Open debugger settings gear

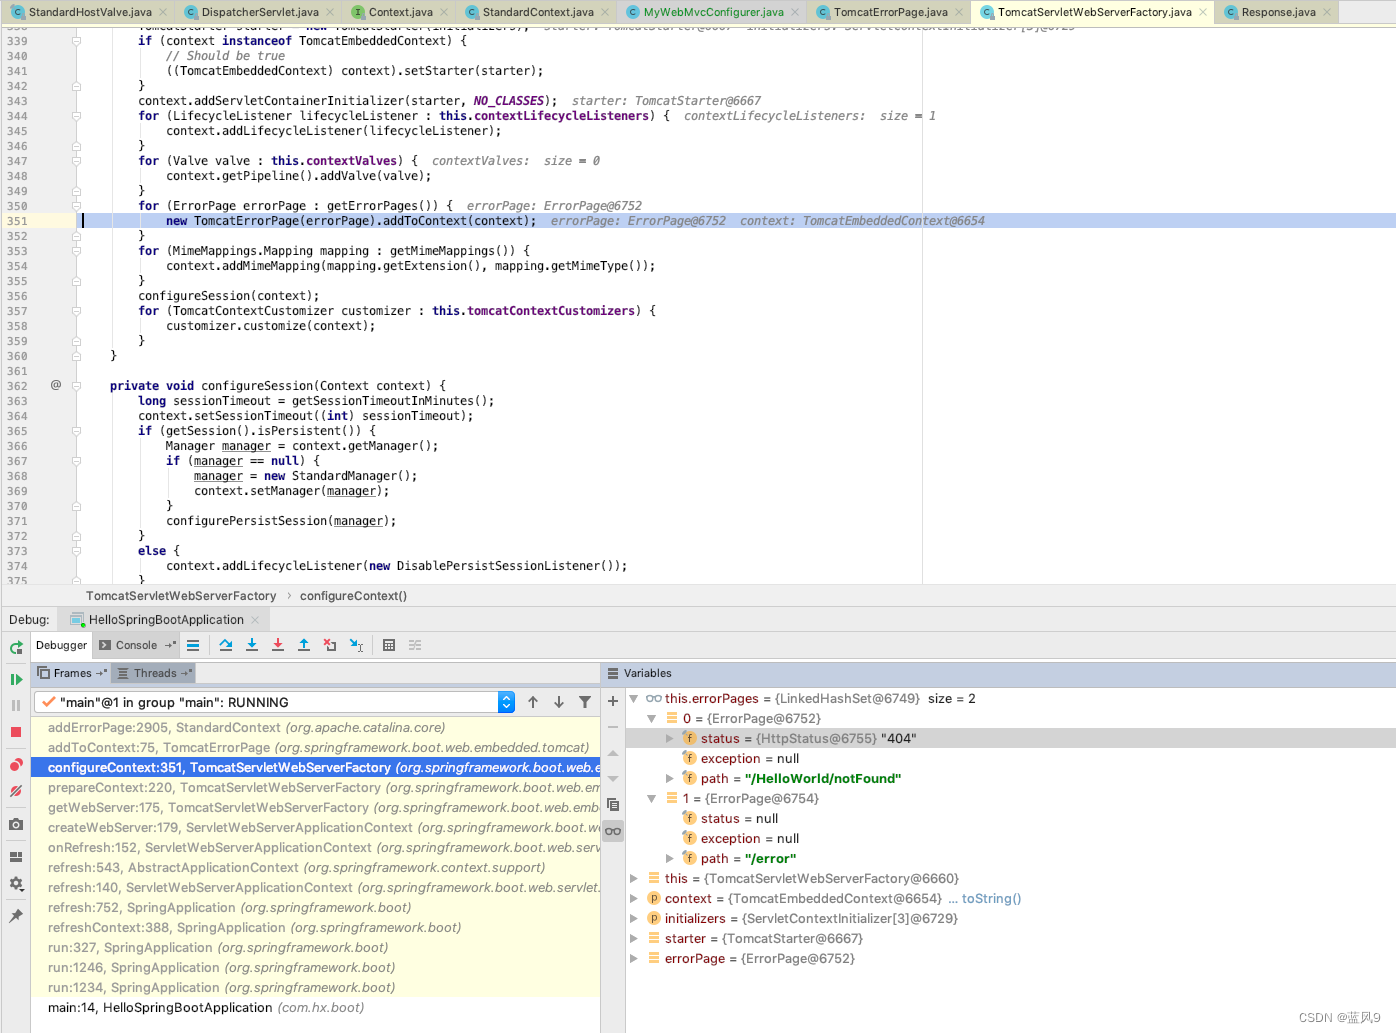pos(16,884)
